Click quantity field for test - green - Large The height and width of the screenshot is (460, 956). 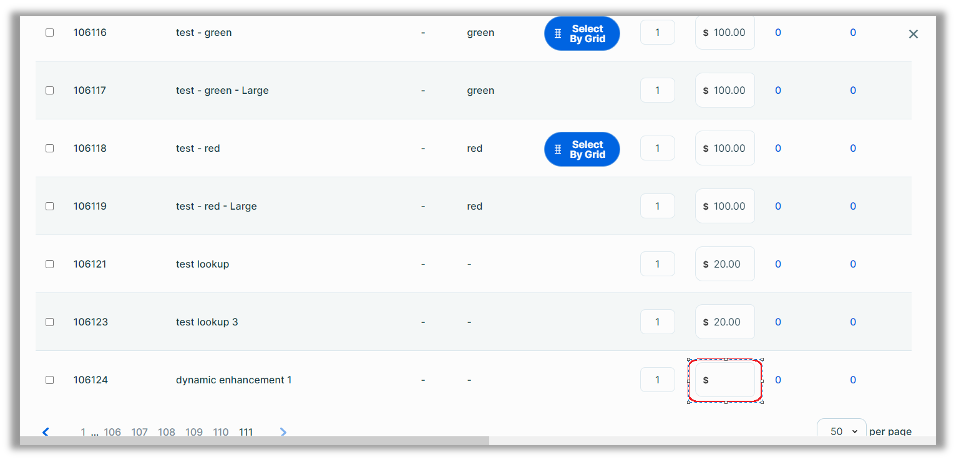657,91
